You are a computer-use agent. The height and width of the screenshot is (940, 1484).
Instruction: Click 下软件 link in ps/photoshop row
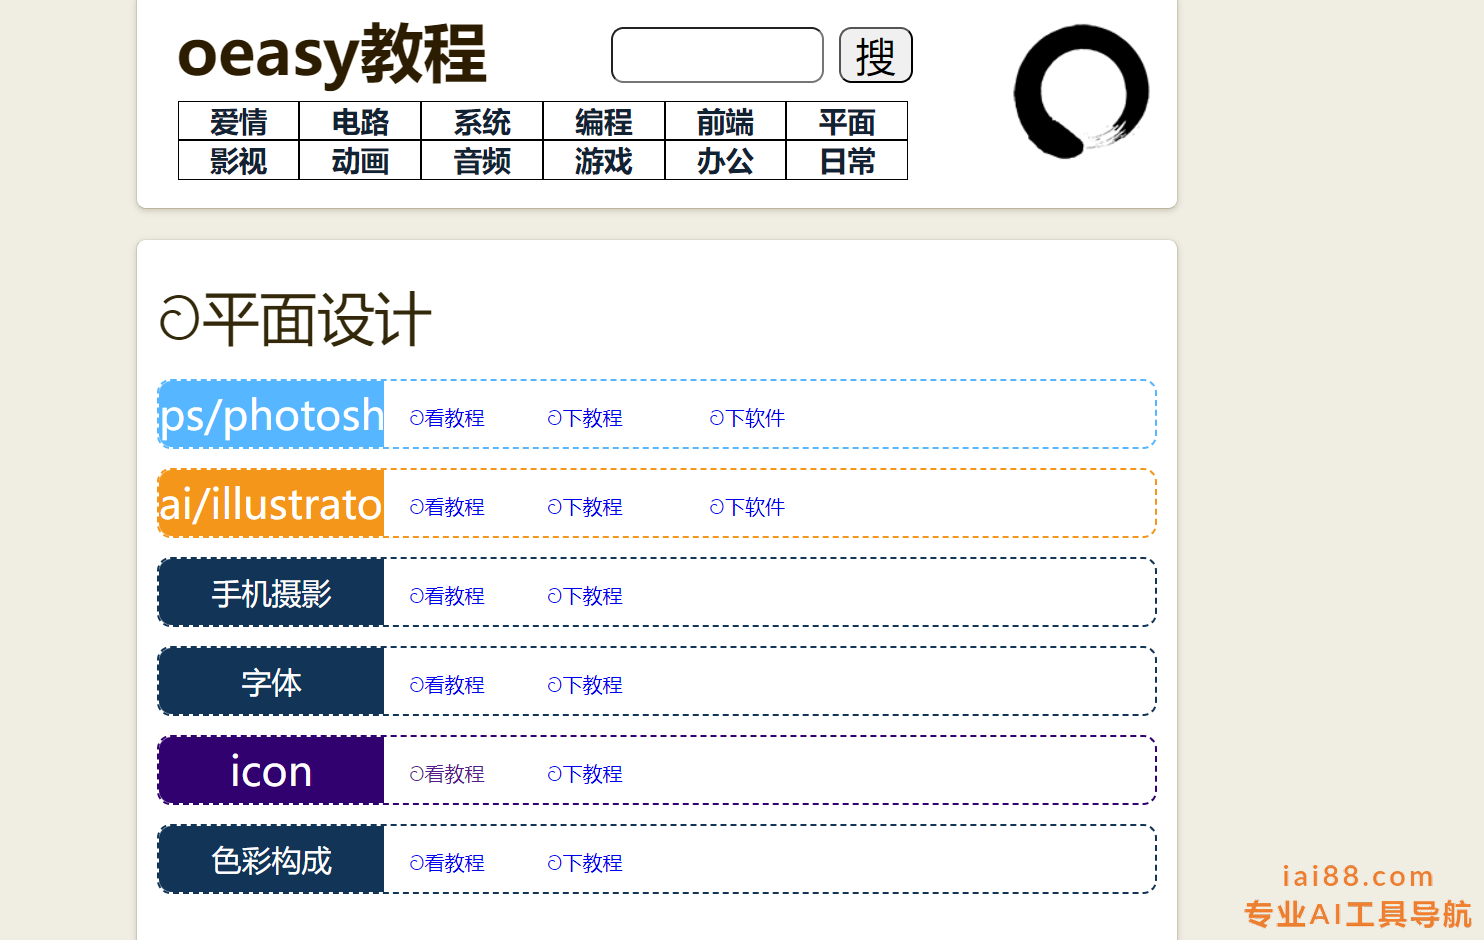(747, 418)
